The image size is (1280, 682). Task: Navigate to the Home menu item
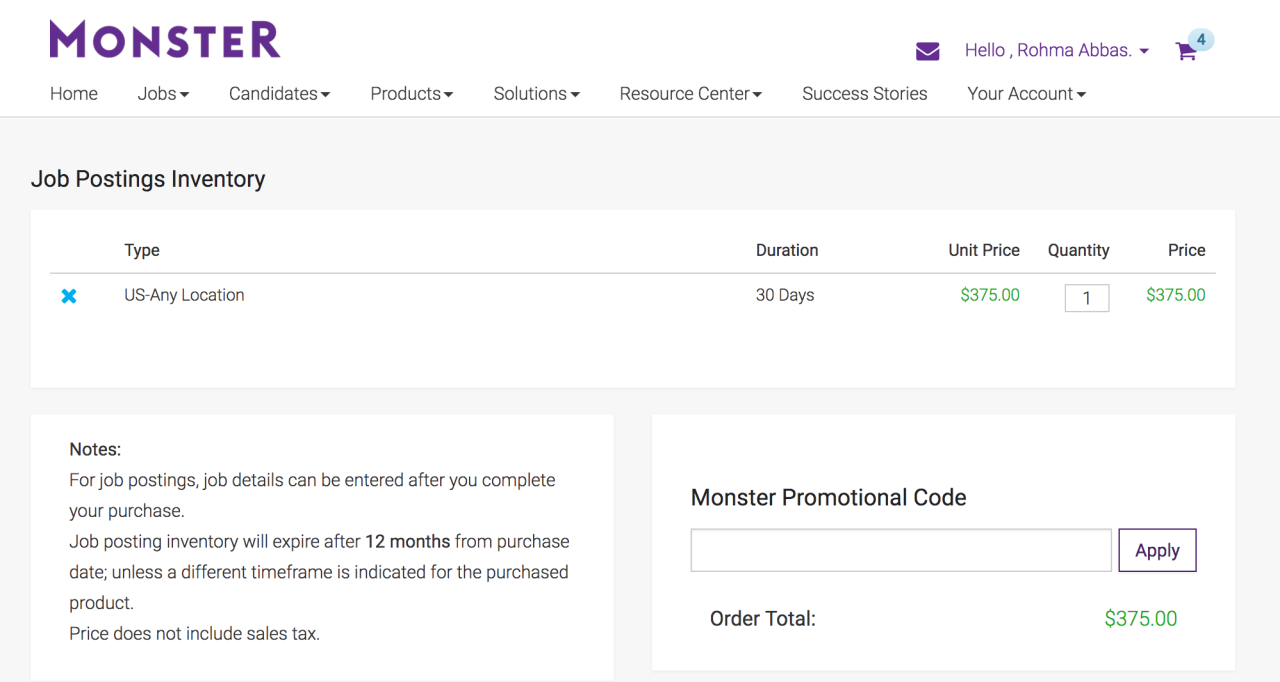coord(73,93)
